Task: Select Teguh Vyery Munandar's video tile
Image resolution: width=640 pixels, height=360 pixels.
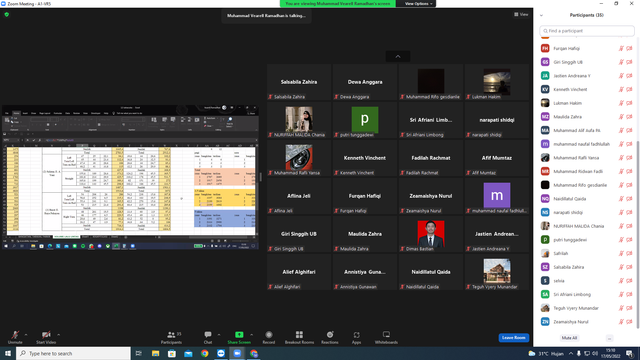Action: pyautogui.click(x=497, y=272)
